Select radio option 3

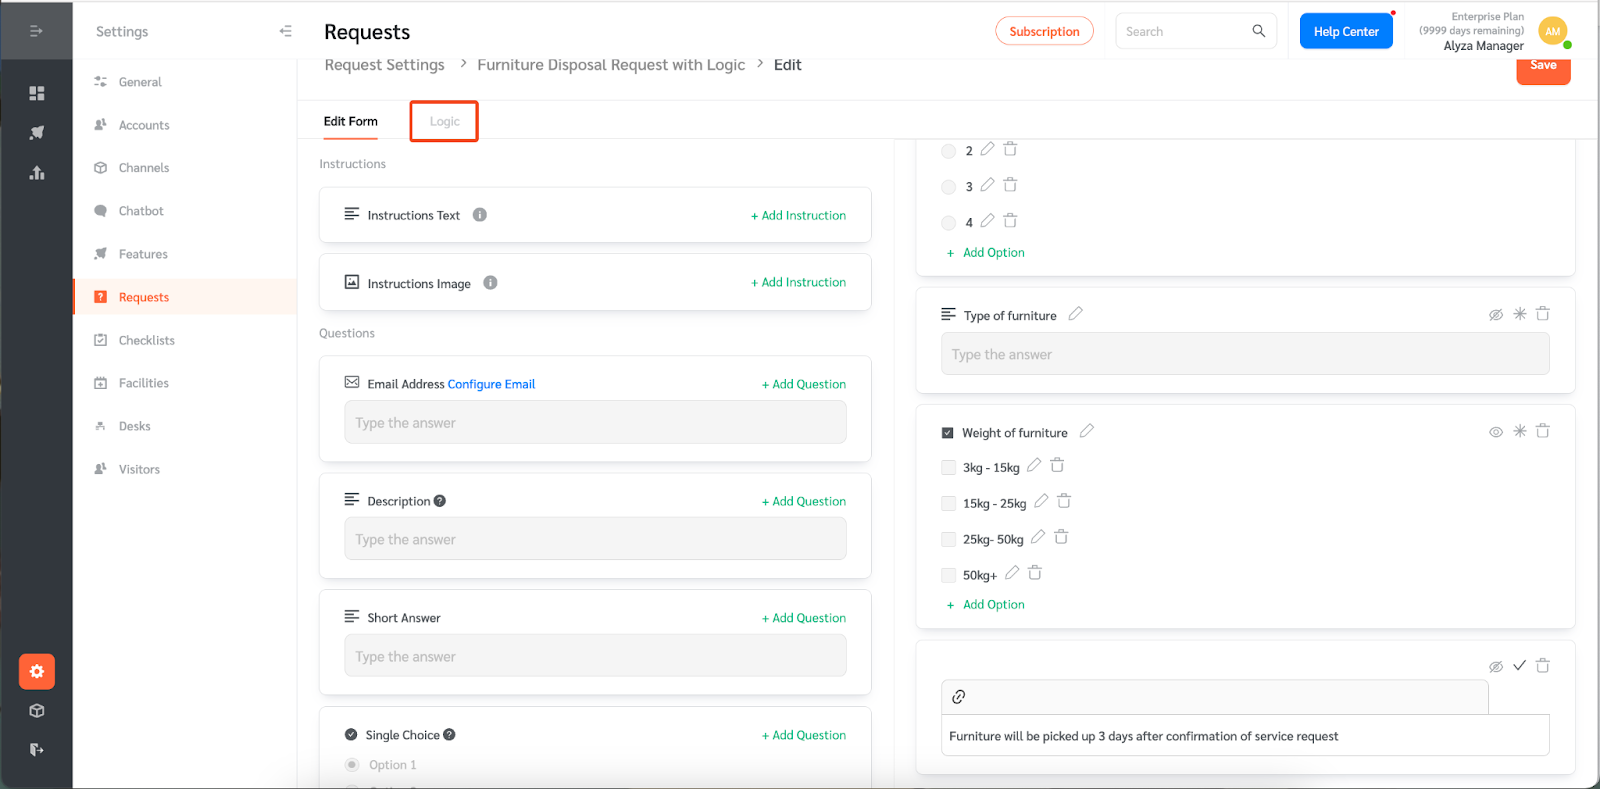(948, 187)
